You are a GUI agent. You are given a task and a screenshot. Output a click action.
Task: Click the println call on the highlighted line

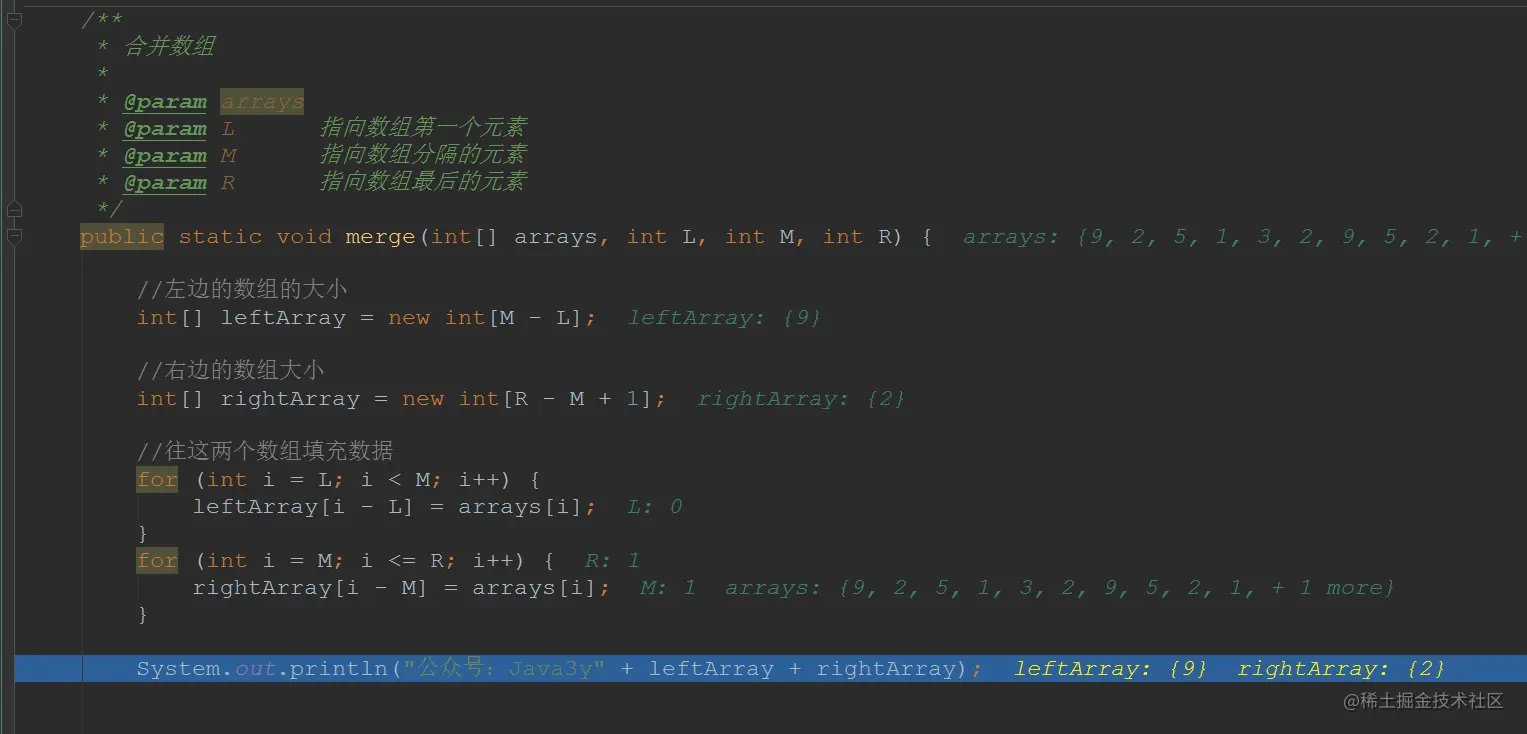(338, 669)
